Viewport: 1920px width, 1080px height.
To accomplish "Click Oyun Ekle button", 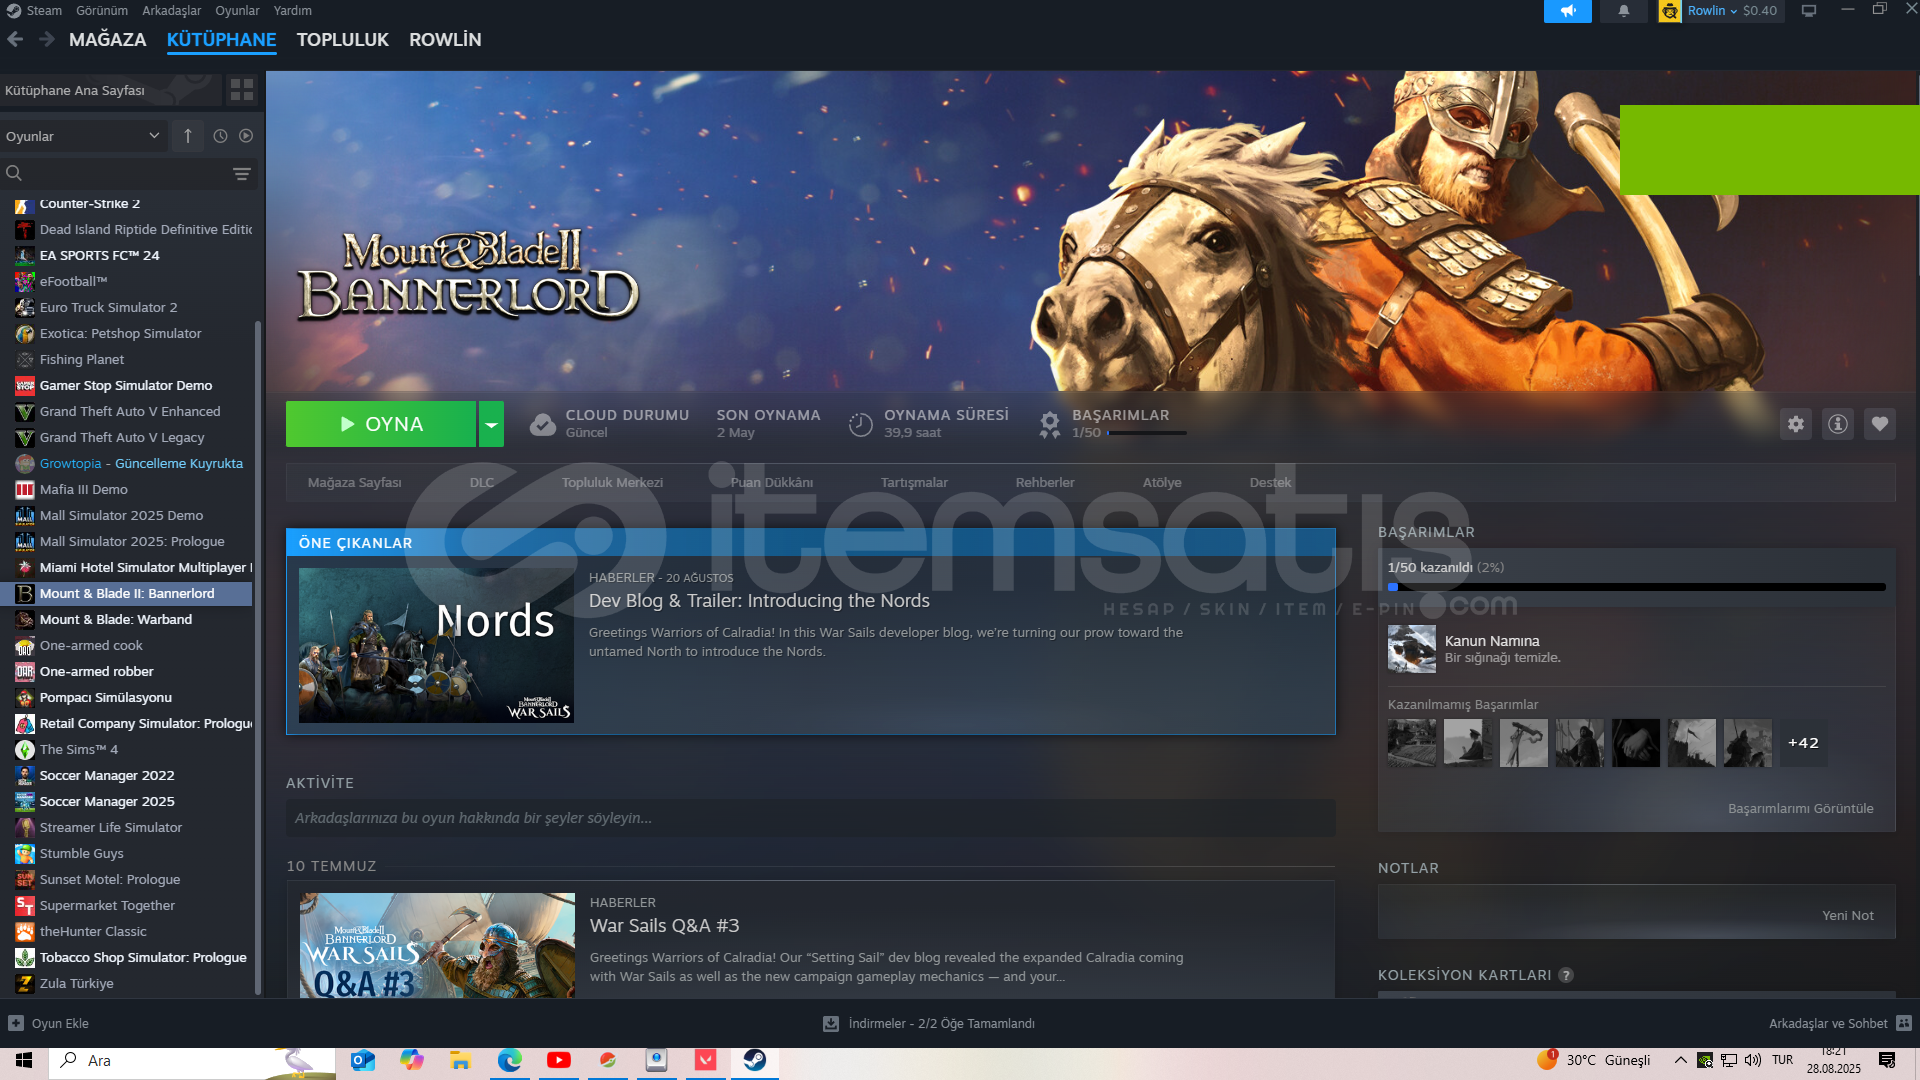I will coord(49,1023).
